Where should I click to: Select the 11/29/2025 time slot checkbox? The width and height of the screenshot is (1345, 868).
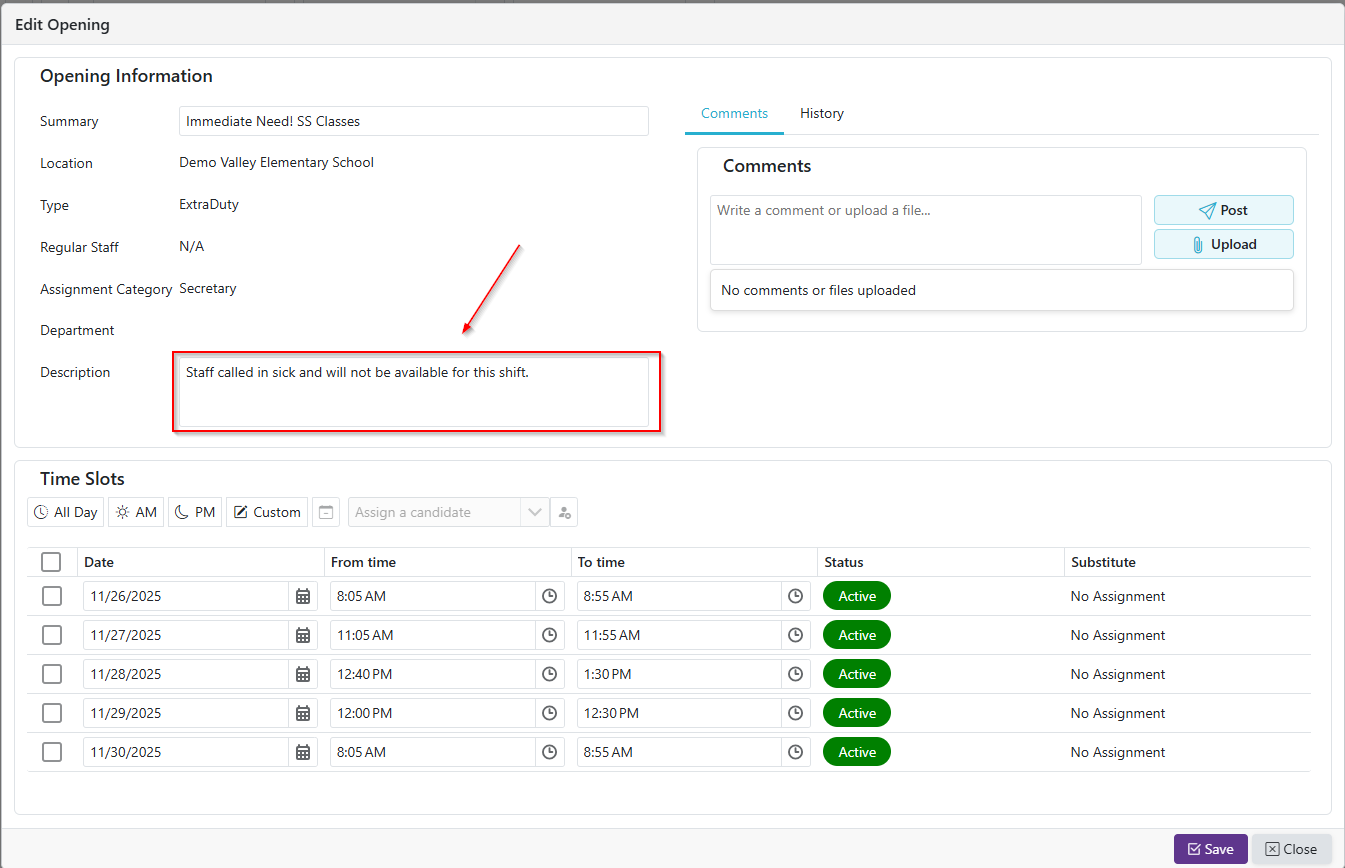(52, 713)
